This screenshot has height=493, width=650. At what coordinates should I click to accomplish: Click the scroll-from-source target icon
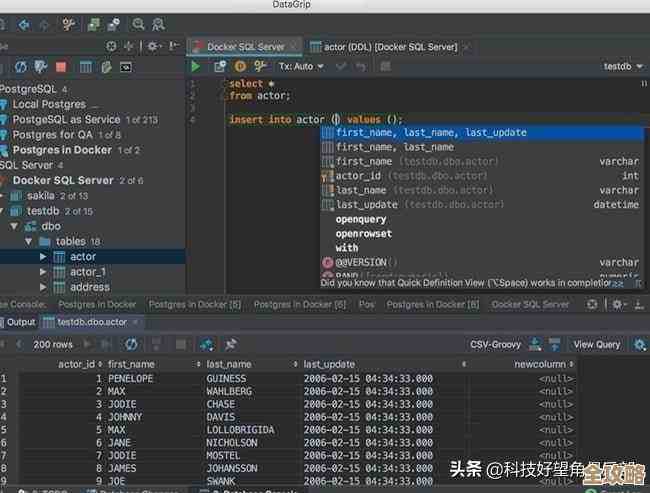111,46
